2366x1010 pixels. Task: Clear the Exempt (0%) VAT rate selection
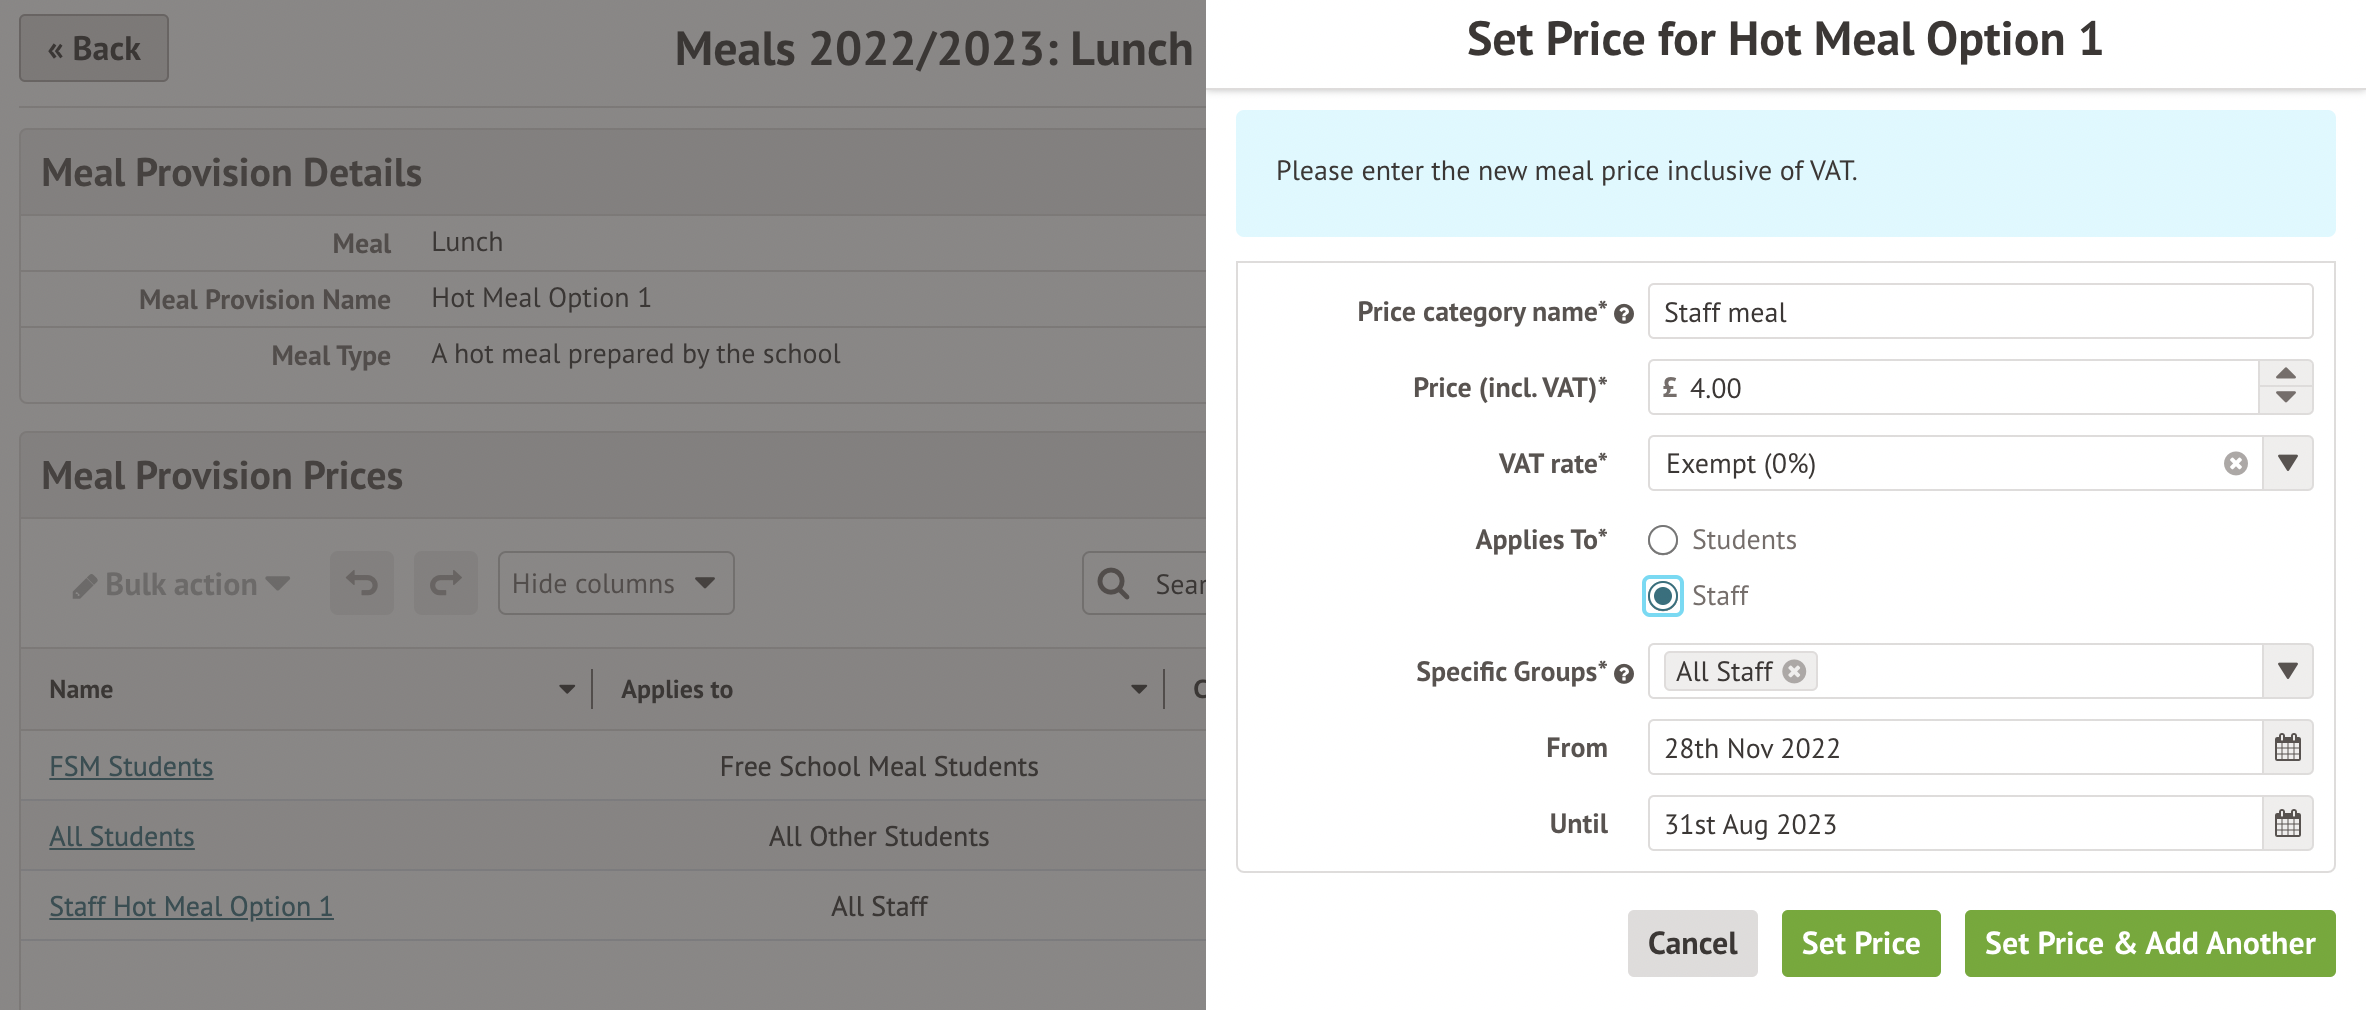pos(2235,464)
